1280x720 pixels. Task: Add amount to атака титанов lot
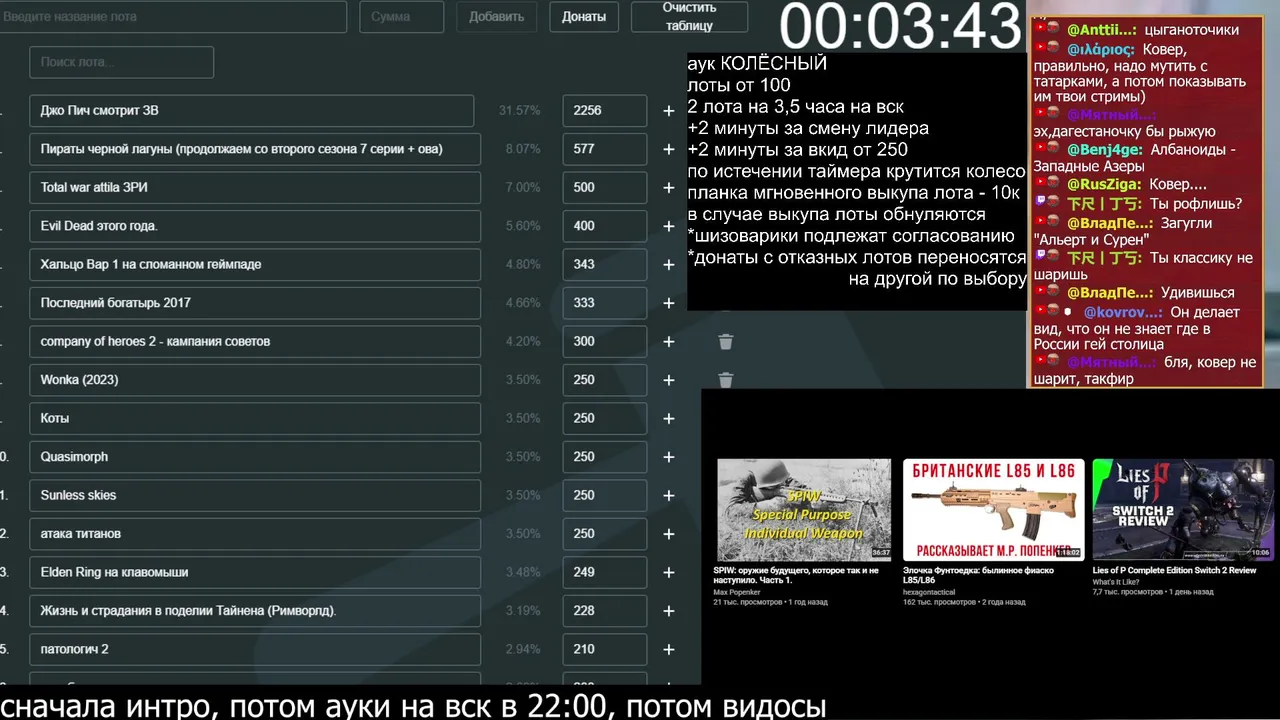tap(669, 534)
